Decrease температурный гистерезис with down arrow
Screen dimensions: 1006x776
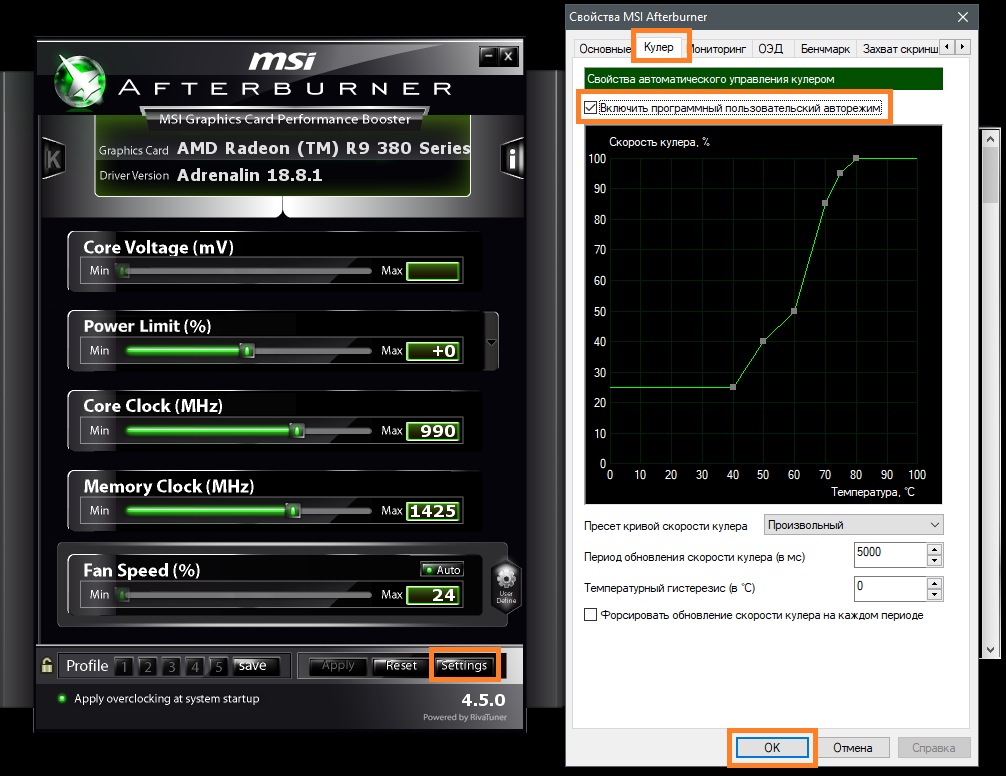[x=935, y=595]
